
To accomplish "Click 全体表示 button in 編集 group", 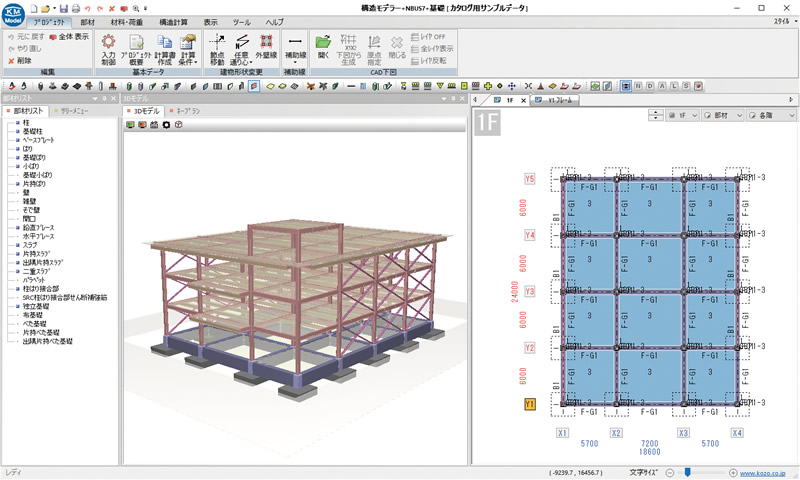I will tap(69, 37).
